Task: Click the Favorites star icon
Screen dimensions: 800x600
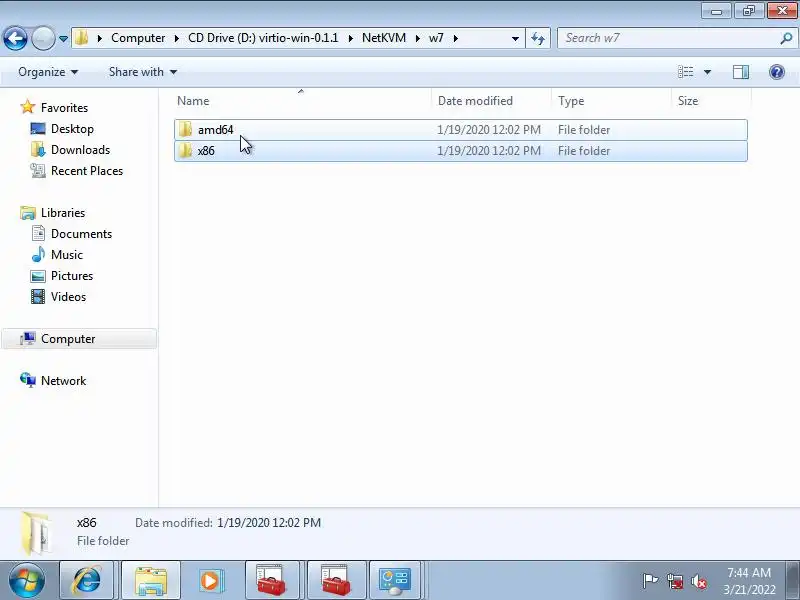Action: coord(27,107)
